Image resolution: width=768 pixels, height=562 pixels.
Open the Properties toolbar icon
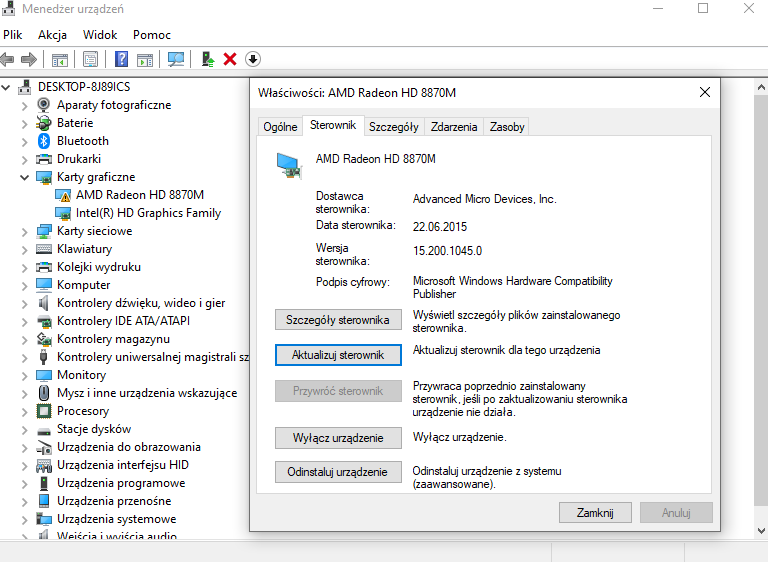pos(90,60)
